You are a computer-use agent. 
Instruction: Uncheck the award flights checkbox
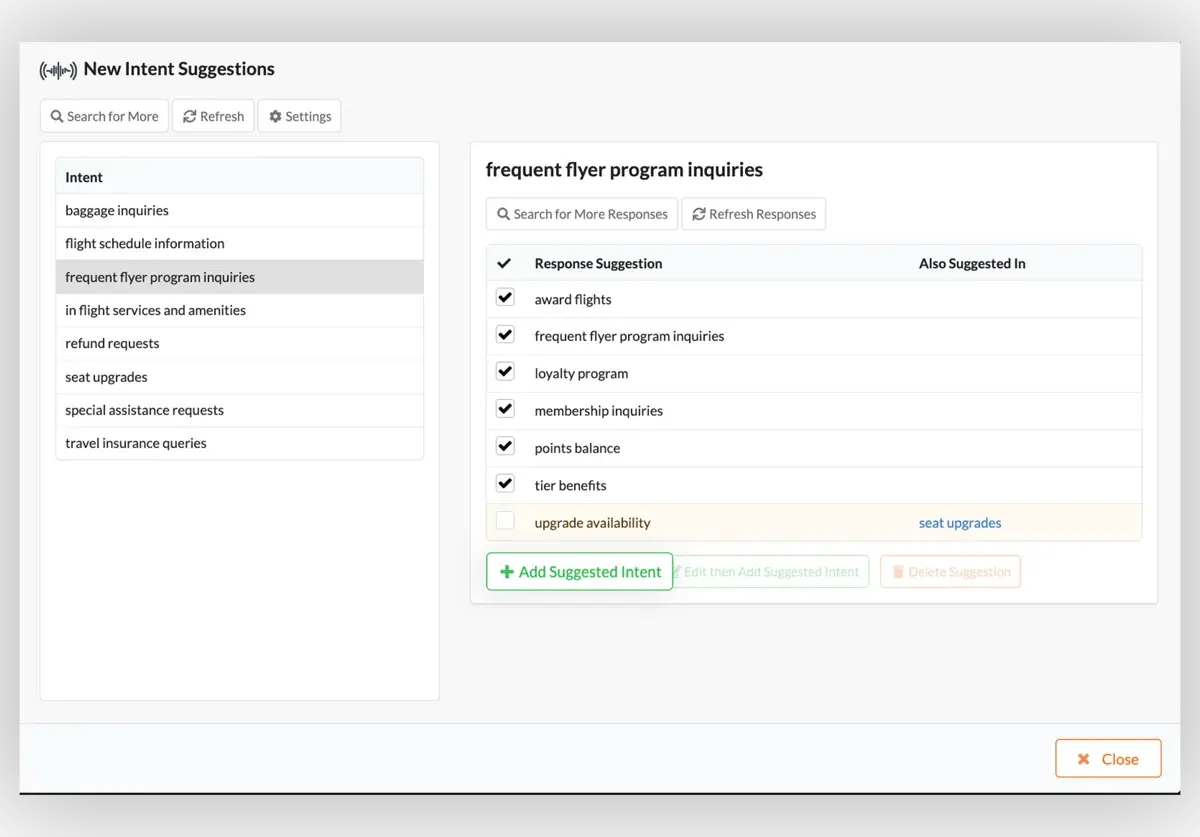pos(505,298)
